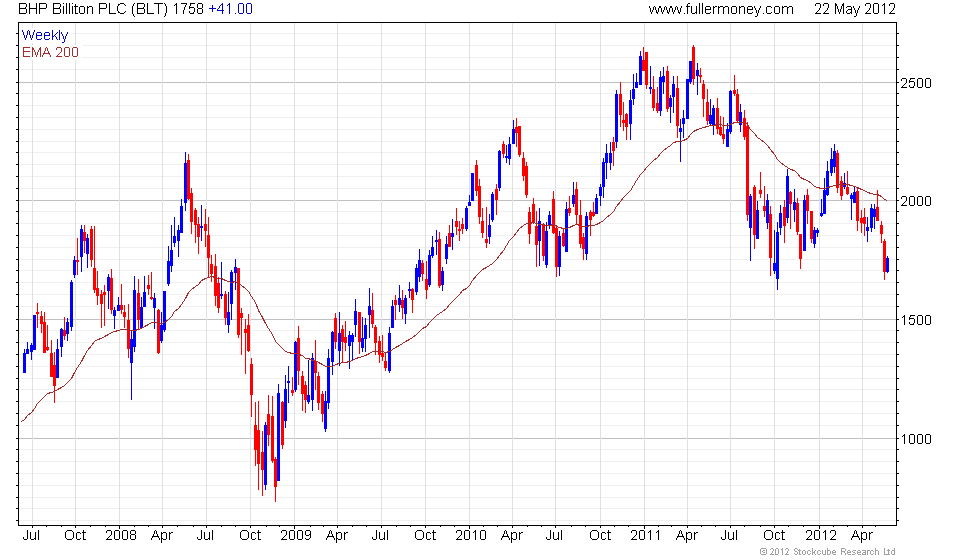
Task: Click the 2008 year label on the time axis
Action: pyautogui.click(x=121, y=536)
